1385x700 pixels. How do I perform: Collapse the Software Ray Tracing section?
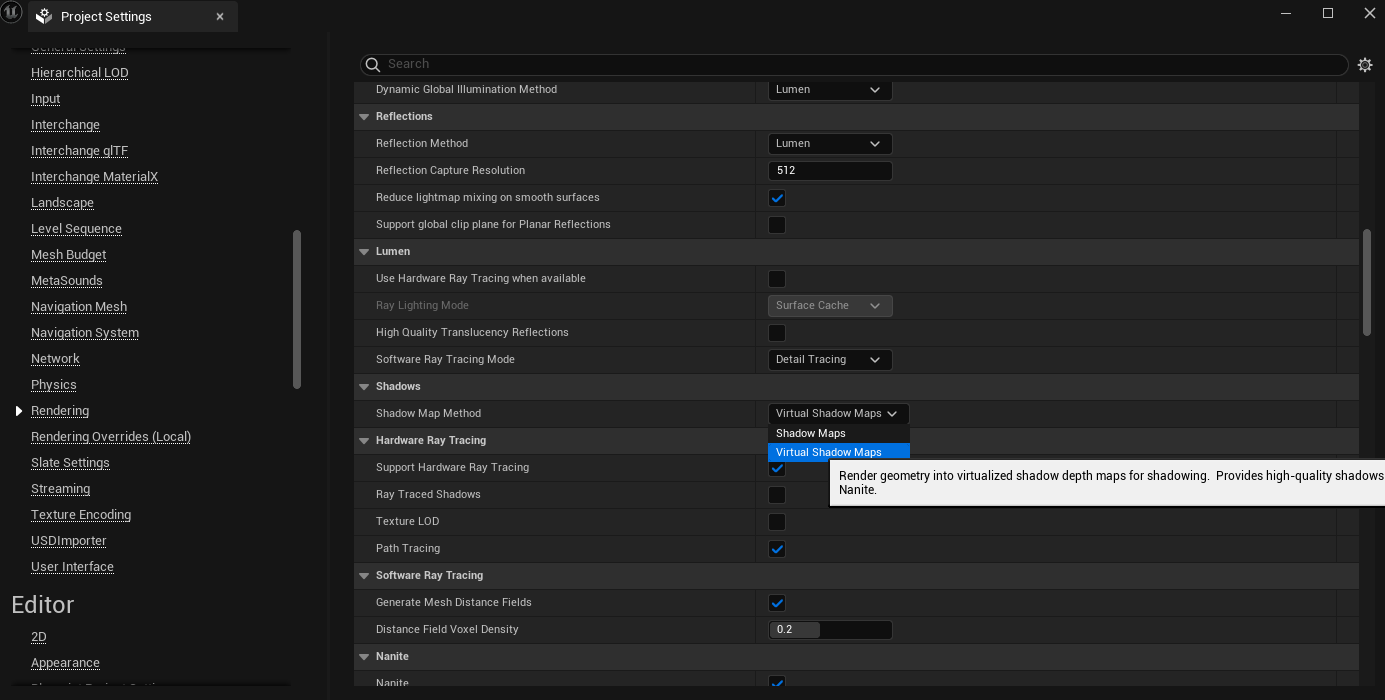click(x=364, y=576)
